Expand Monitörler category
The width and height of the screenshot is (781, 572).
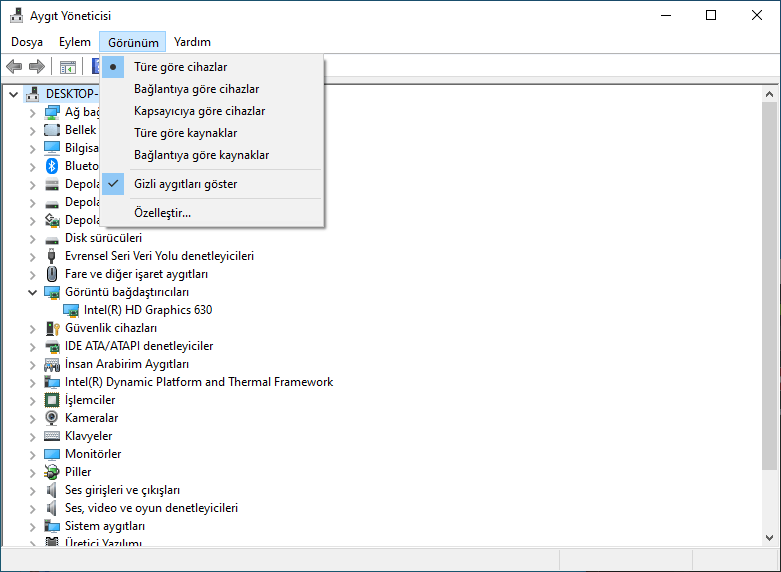pos(32,454)
